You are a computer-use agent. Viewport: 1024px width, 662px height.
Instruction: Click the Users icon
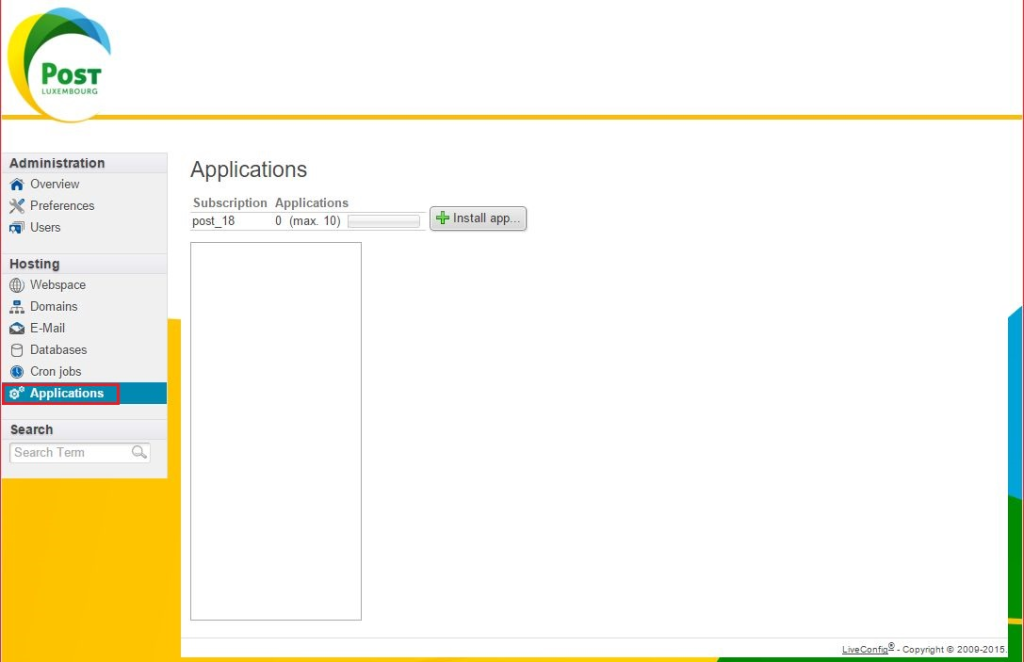(17, 228)
